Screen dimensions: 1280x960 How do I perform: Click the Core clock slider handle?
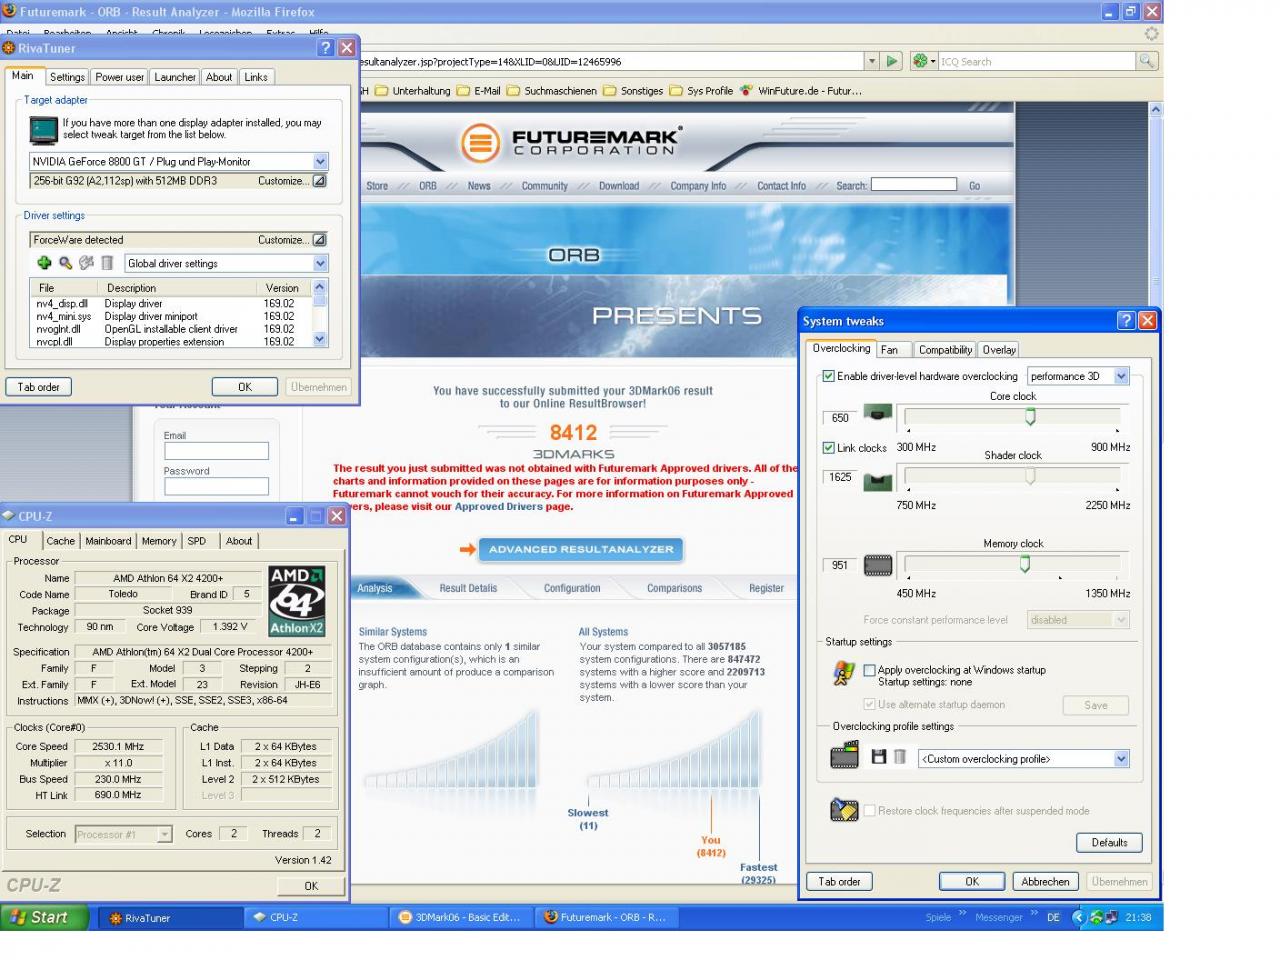1030,417
